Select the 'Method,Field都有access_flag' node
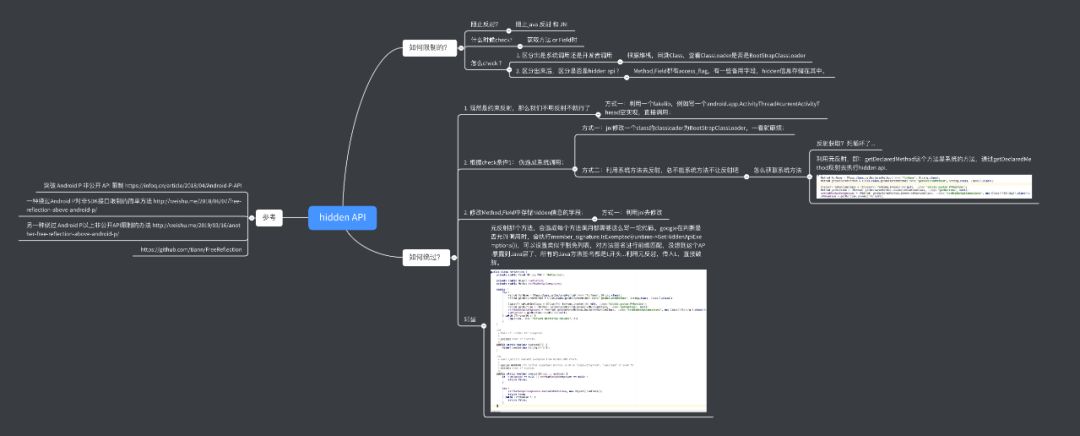The image size is (1080, 436). click(728, 71)
